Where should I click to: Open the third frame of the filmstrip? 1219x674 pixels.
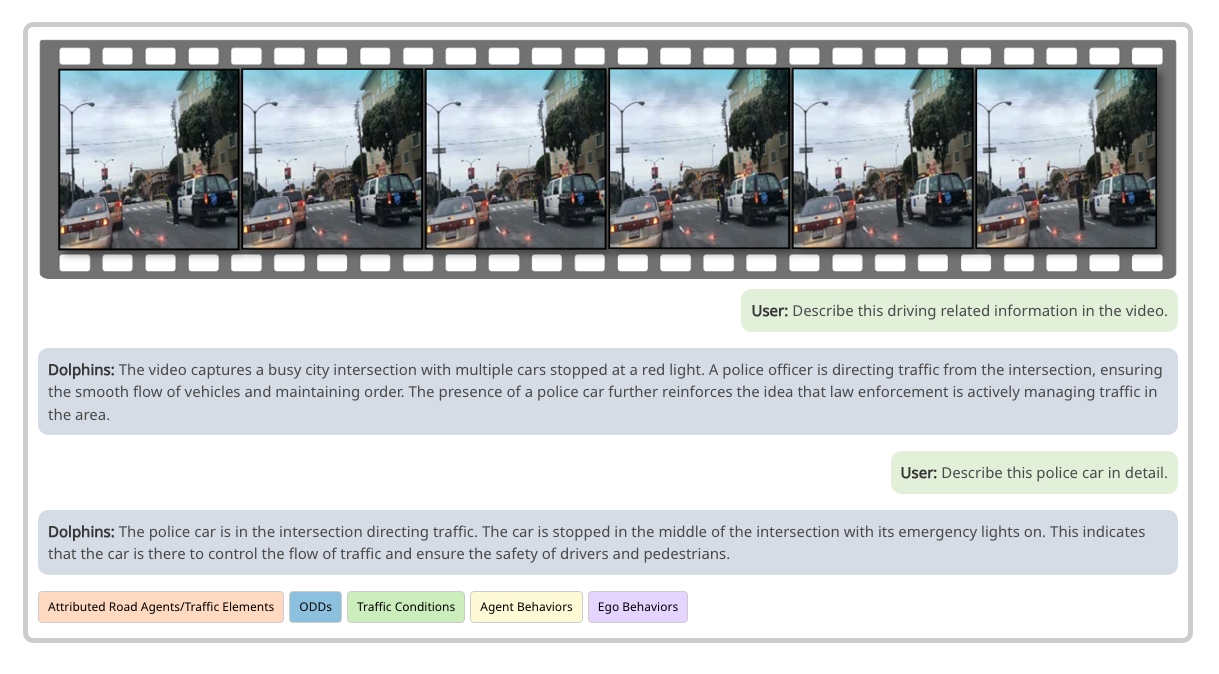516,158
